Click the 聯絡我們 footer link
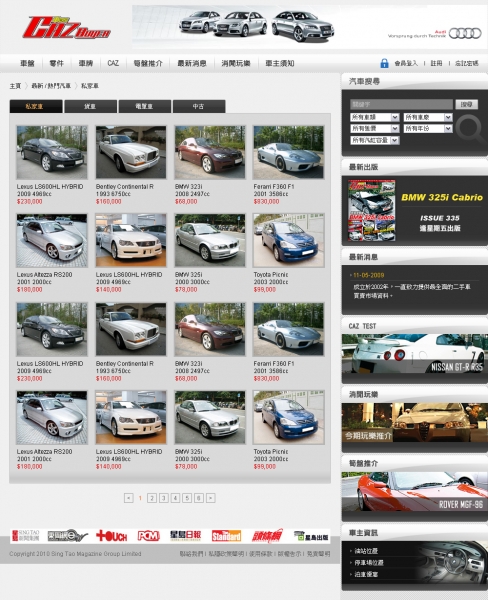 [x=191, y=554]
